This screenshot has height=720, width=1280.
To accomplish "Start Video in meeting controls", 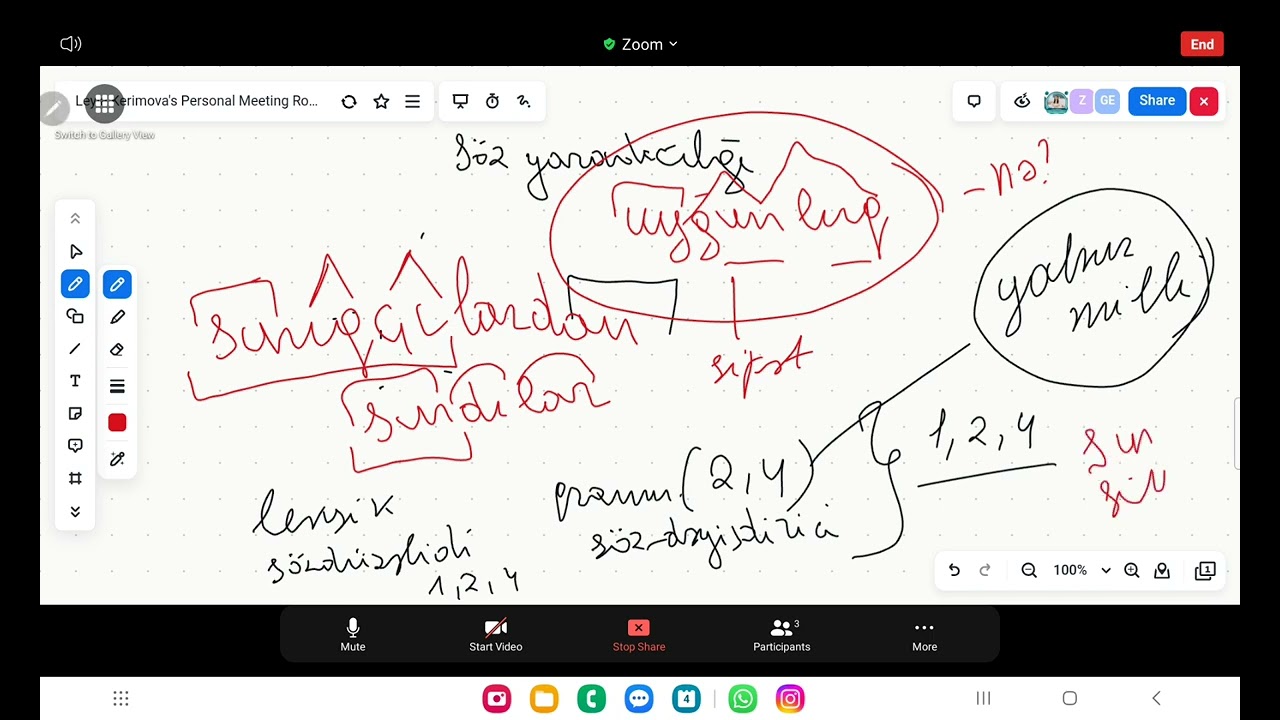I will [x=496, y=634].
